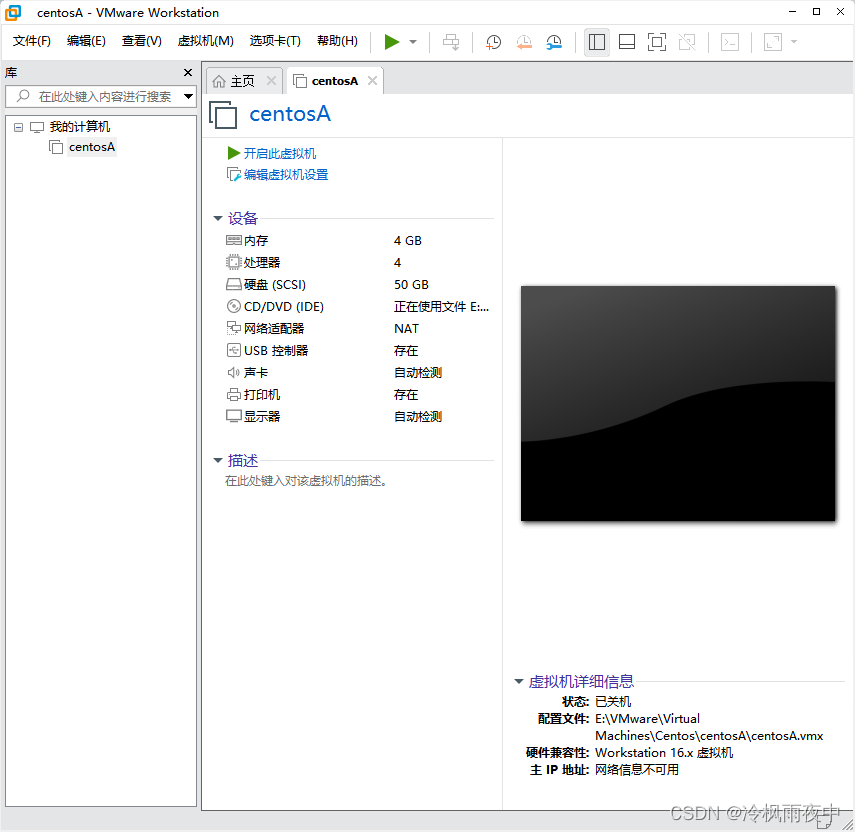Collapse the 描述 section
This screenshot has width=855, height=832.
pos(218,461)
